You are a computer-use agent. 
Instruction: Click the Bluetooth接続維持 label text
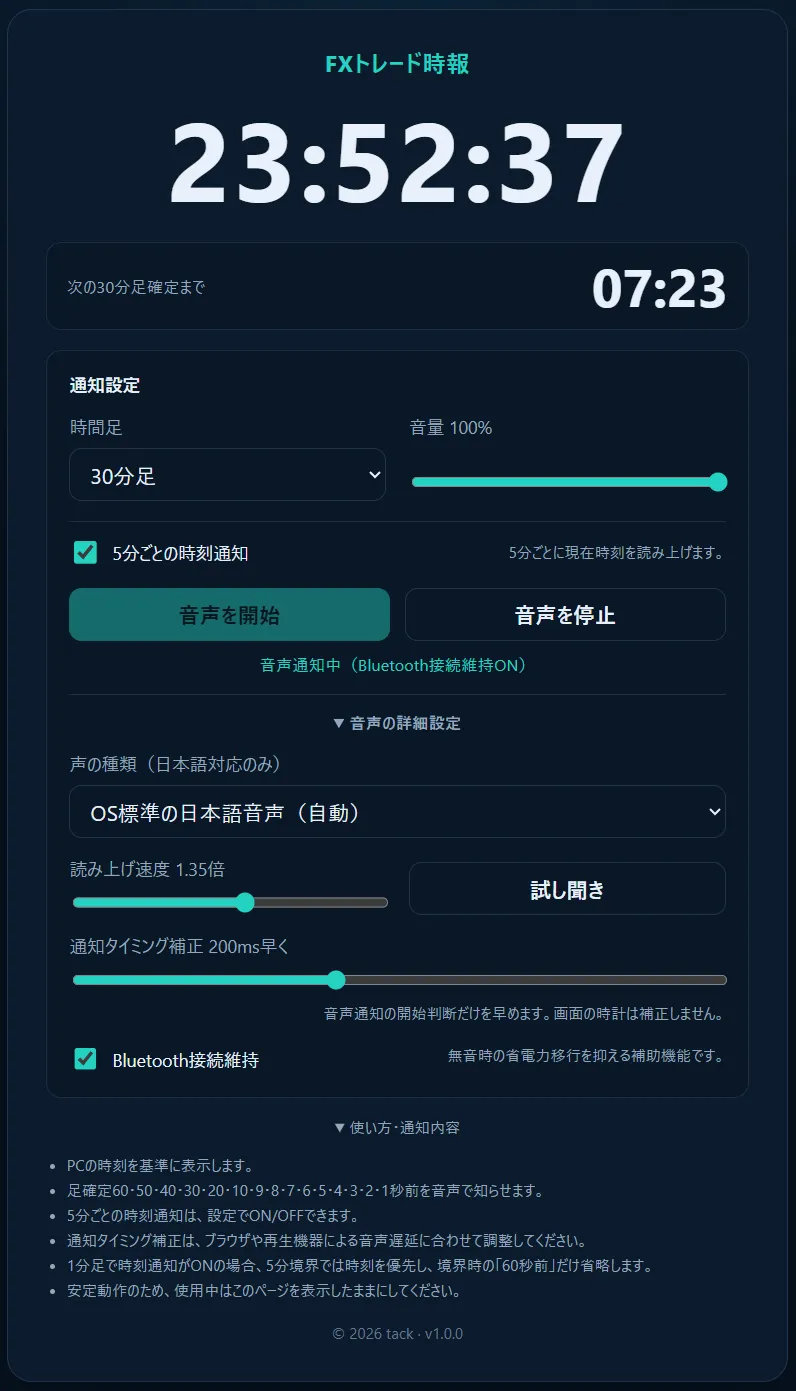tap(186, 1060)
